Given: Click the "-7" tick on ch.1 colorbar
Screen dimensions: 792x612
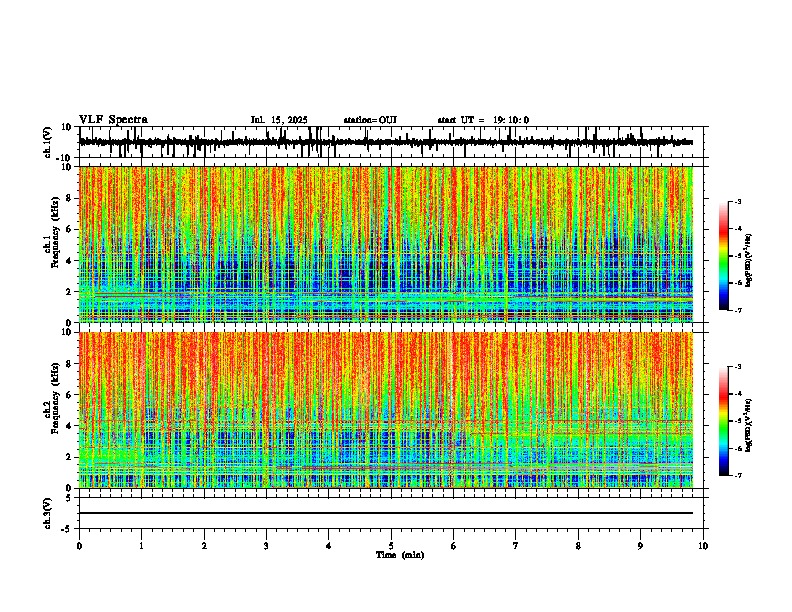Looking at the screenshot, I should click(737, 310).
